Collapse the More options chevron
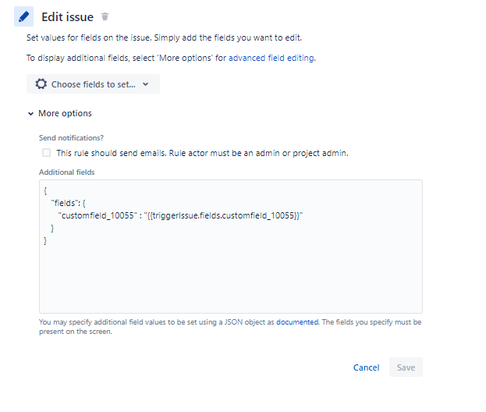This screenshot has height=412, width=486. (x=31, y=114)
